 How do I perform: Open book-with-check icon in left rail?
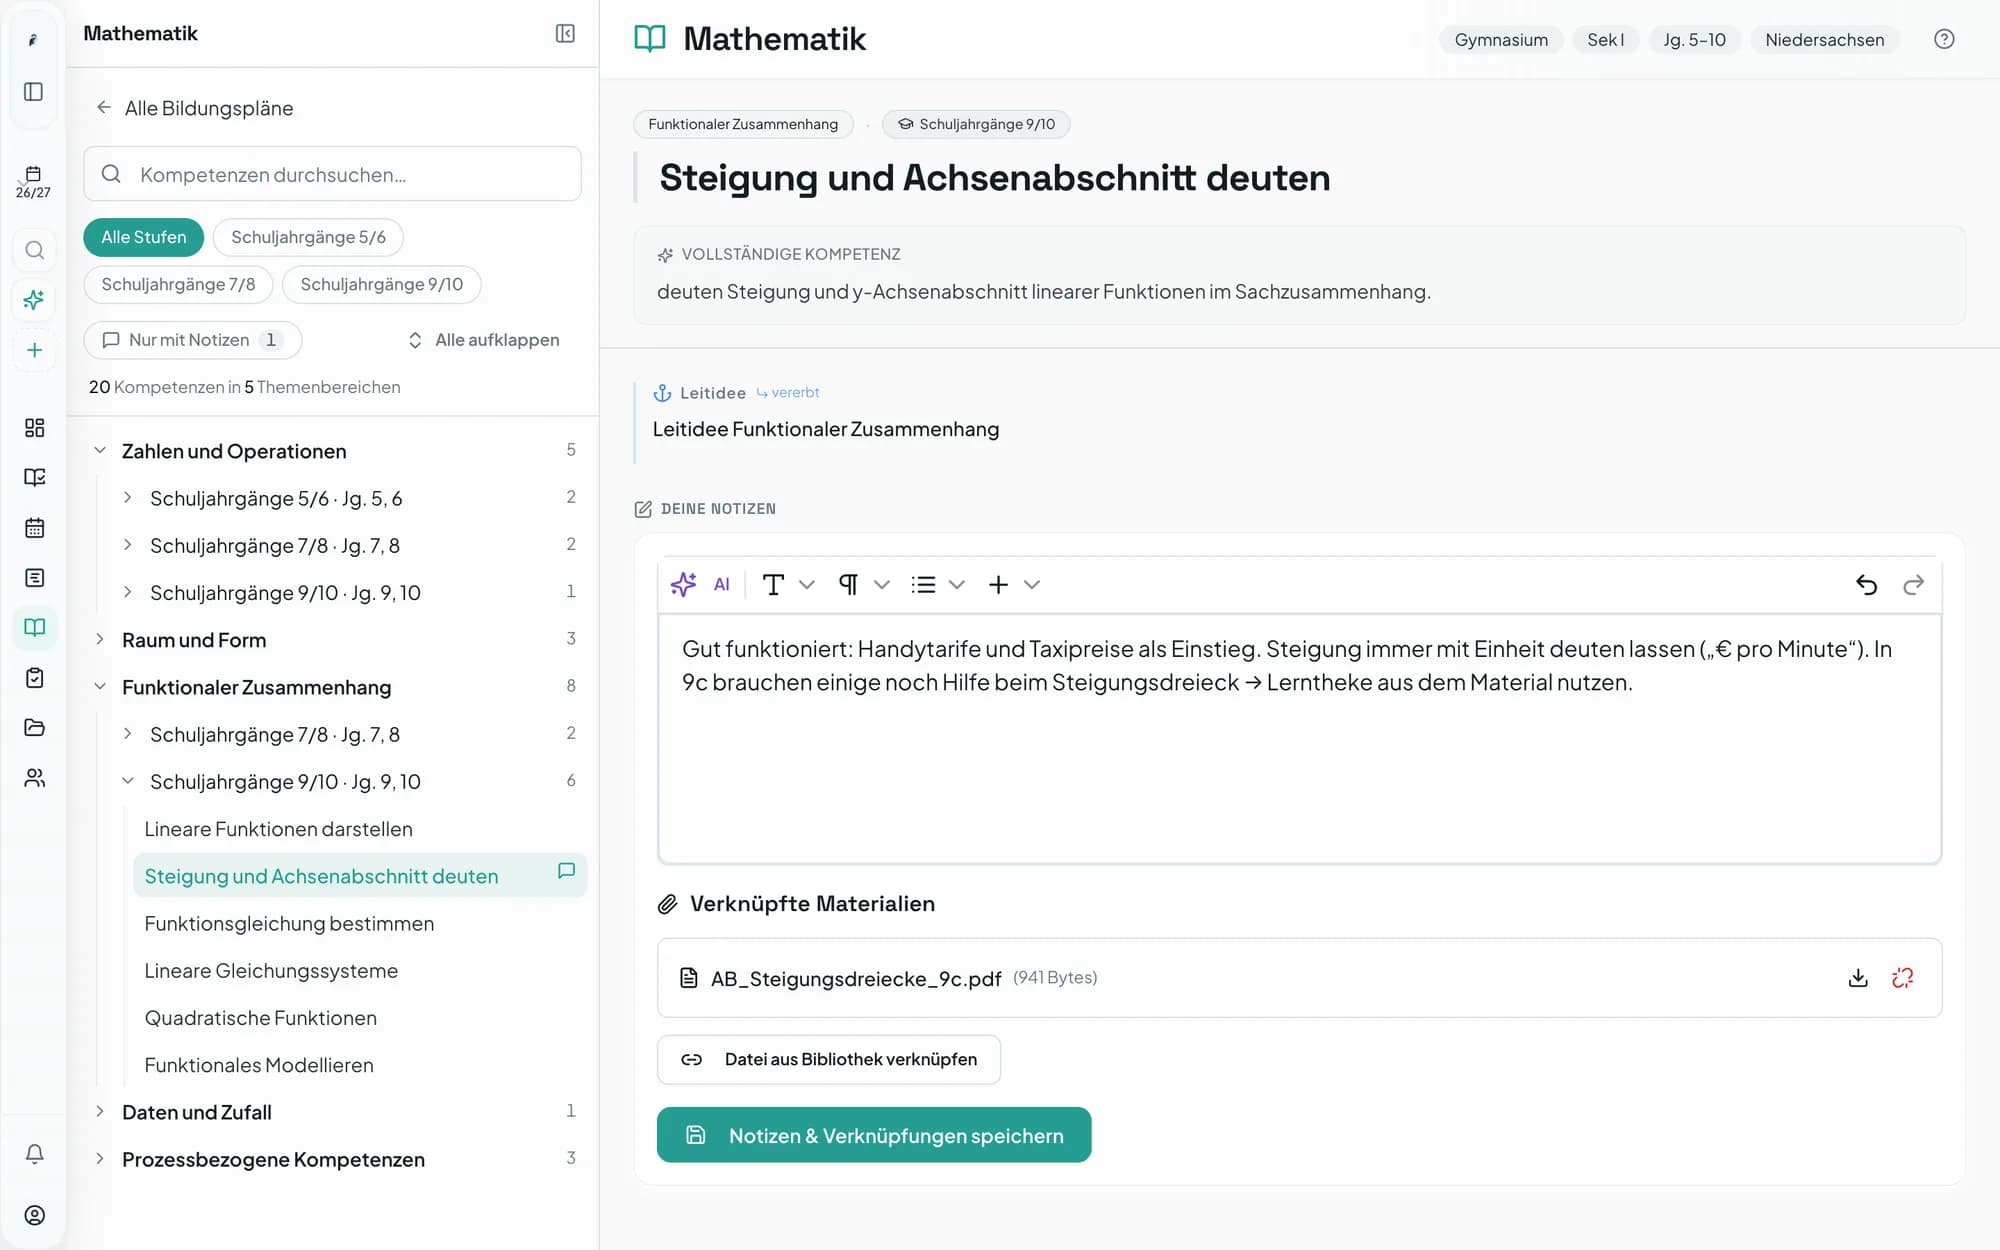pos(34,478)
